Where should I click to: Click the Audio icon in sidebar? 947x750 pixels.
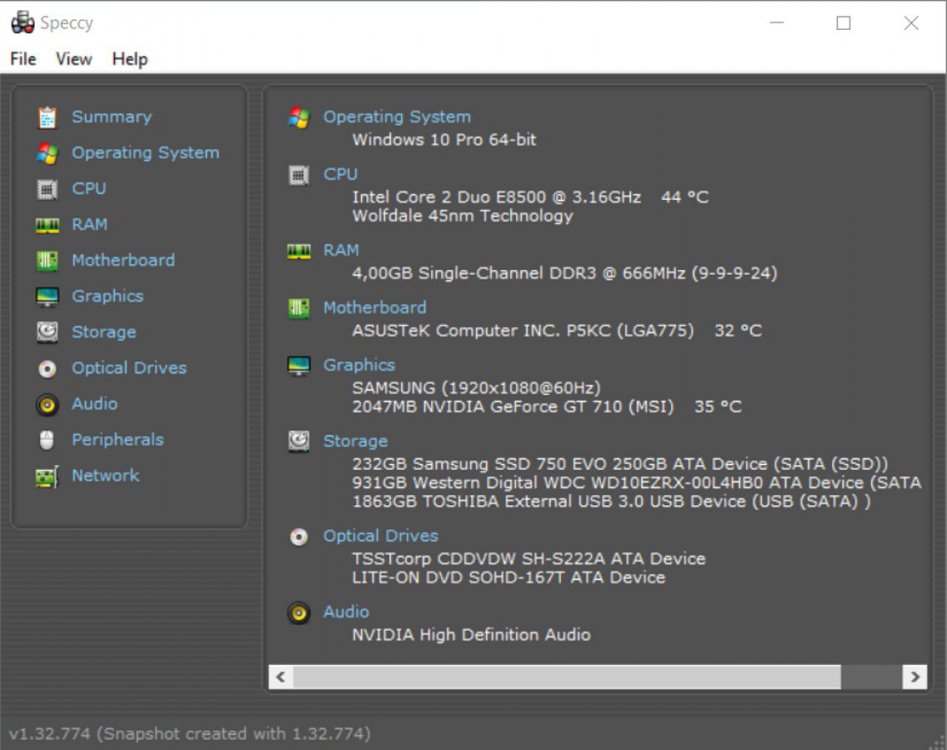pos(46,403)
